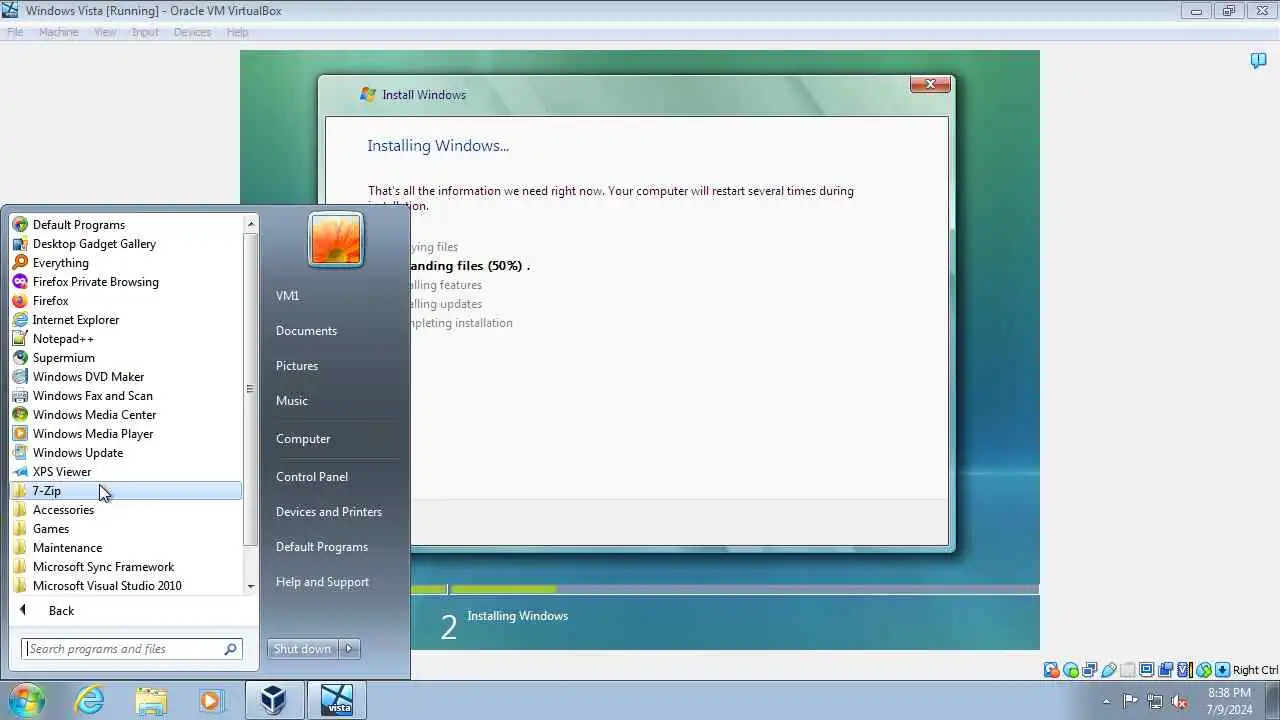The width and height of the screenshot is (1280, 720).
Task: Click the display settings indicator icon
Action: coord(1147,670)
